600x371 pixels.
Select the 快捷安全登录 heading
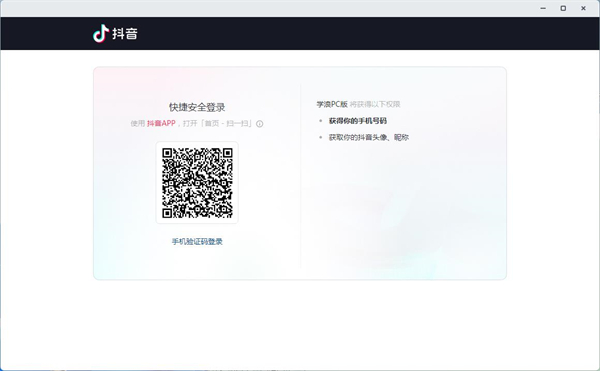[197, 107]
